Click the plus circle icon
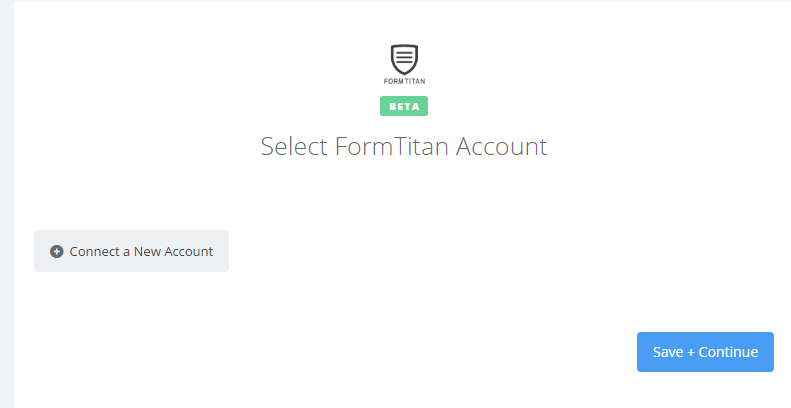This screenshot has width=791, height=408. click(x=56, y=251)
